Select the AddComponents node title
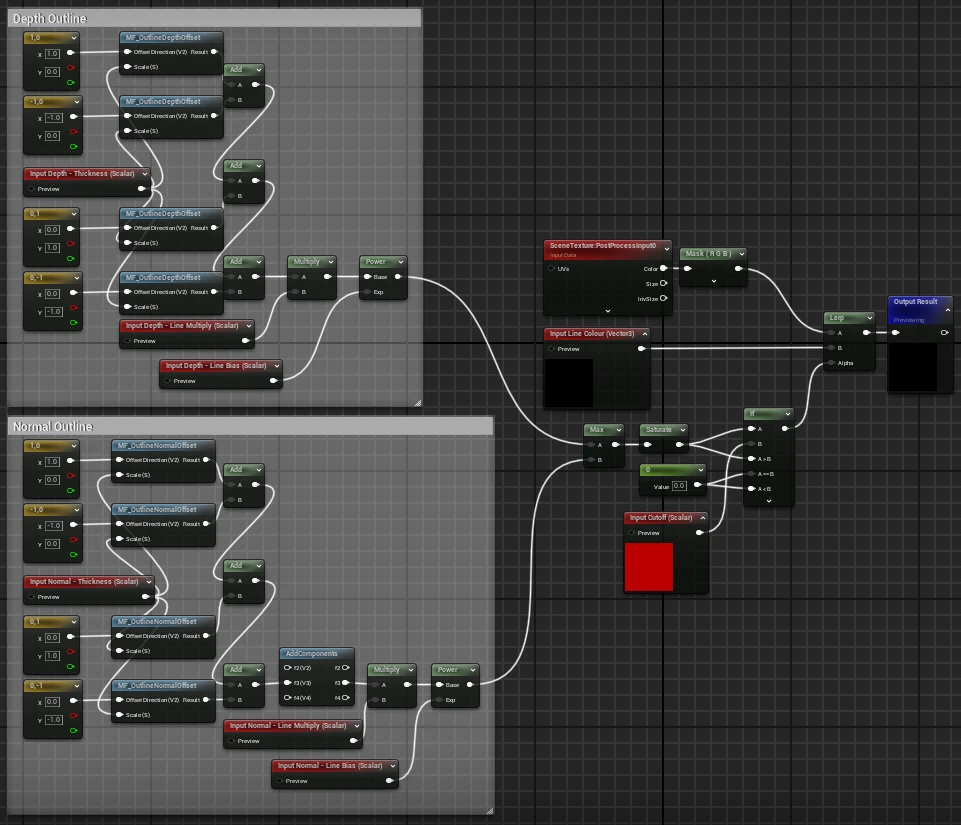 tap(311, 653)
